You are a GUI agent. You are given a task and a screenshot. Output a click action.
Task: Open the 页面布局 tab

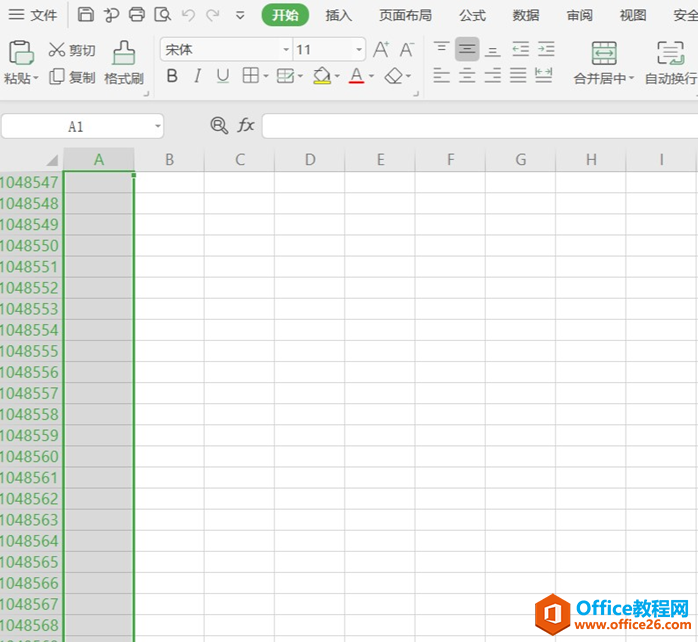coord(405,15)
